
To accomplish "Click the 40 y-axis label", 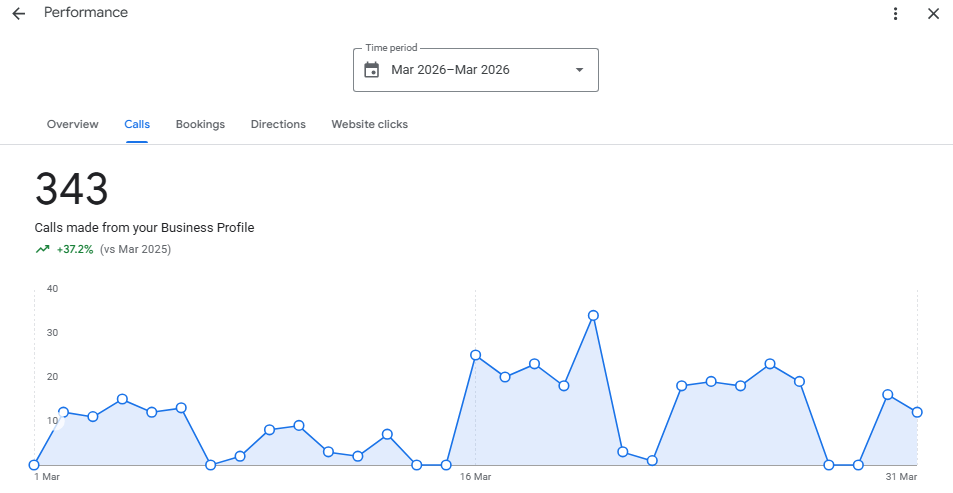I will 52,289.
